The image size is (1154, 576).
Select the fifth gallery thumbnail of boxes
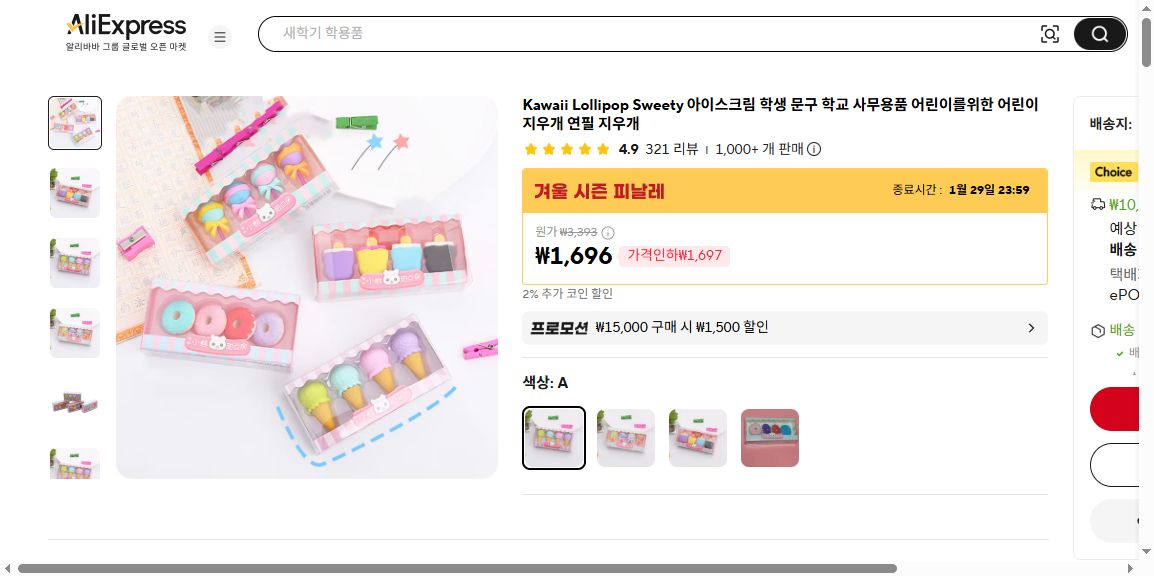[75, 403]
